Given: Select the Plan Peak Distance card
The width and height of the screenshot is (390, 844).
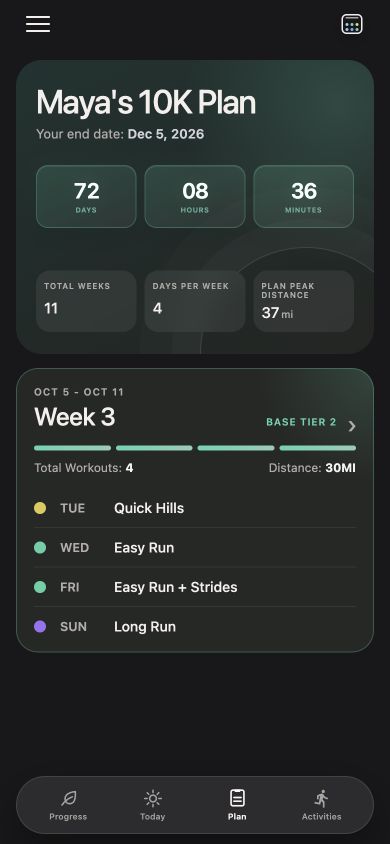Looking at the screenshot, I should (303, 301).
